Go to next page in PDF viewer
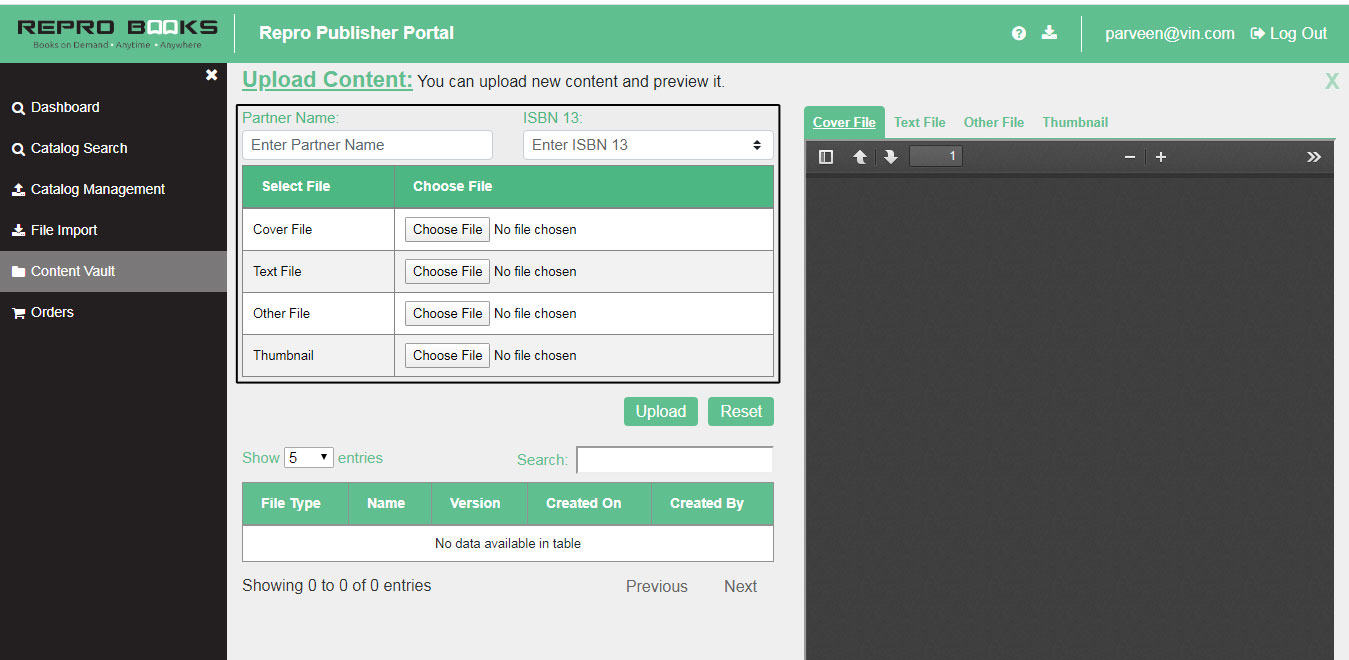This screenshot has width=1349, height=660. (890, 157)
